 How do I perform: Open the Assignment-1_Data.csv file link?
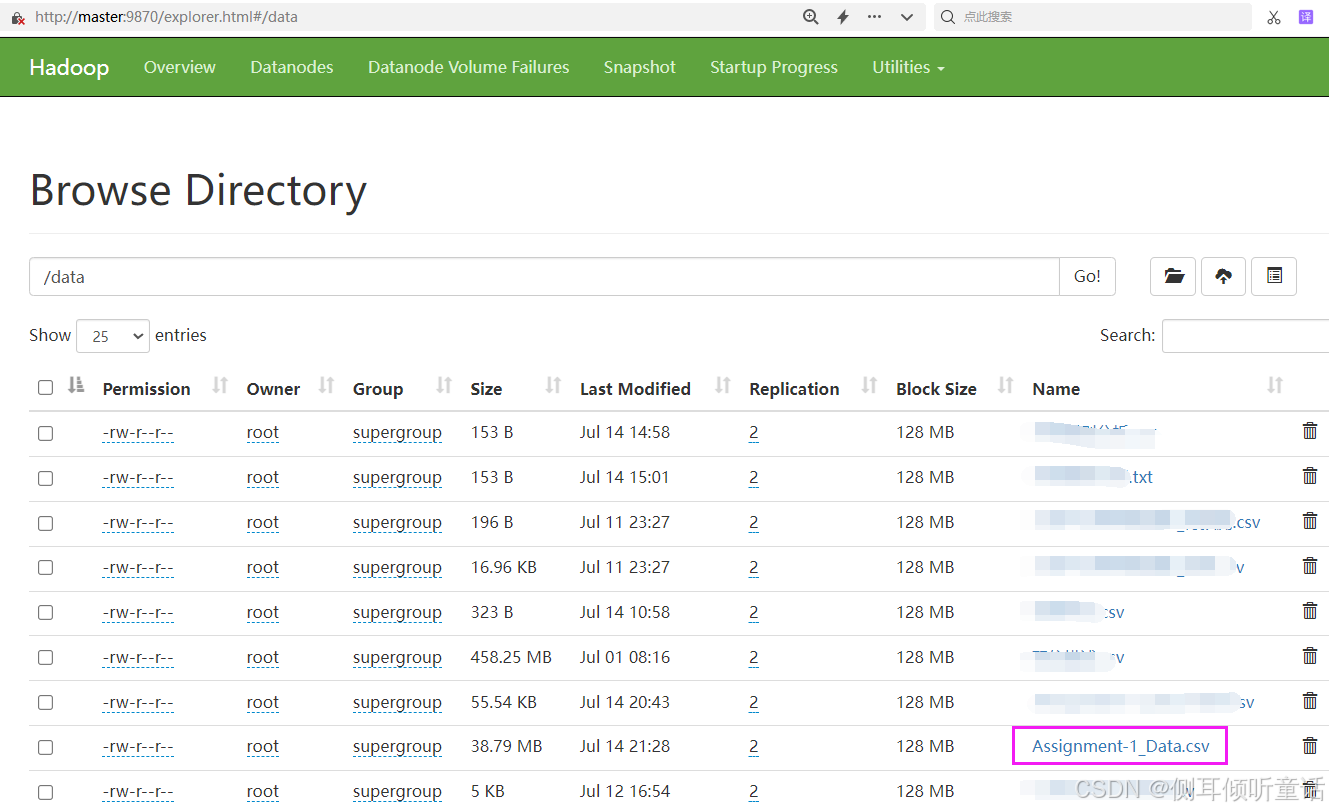[x=1121, y=746]
